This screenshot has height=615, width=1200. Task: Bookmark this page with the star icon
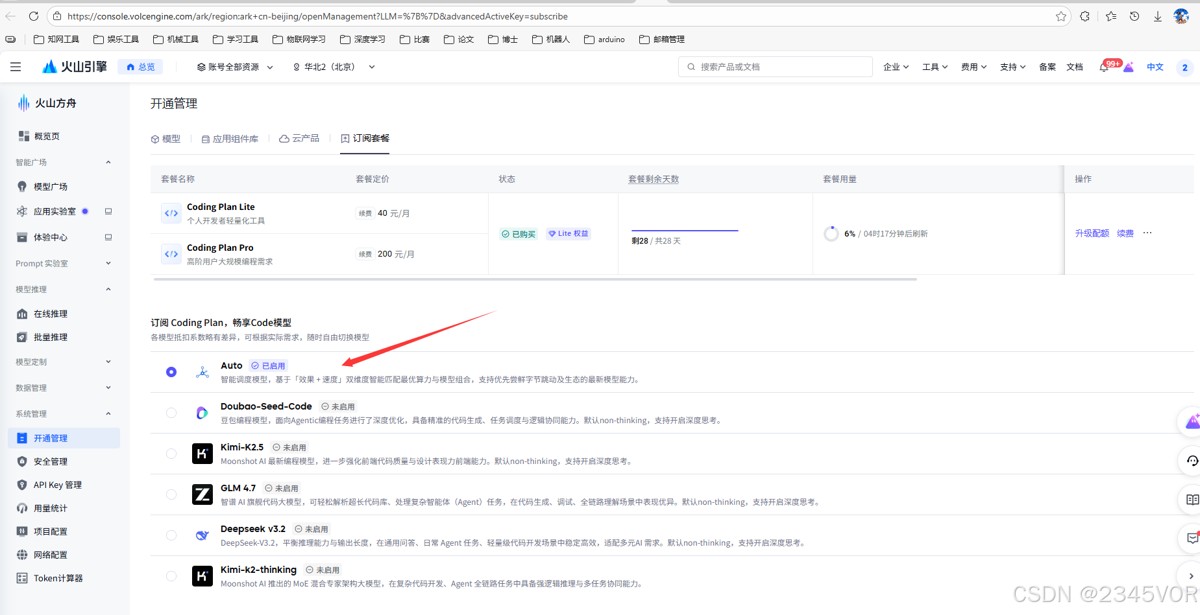[1061, 16]
